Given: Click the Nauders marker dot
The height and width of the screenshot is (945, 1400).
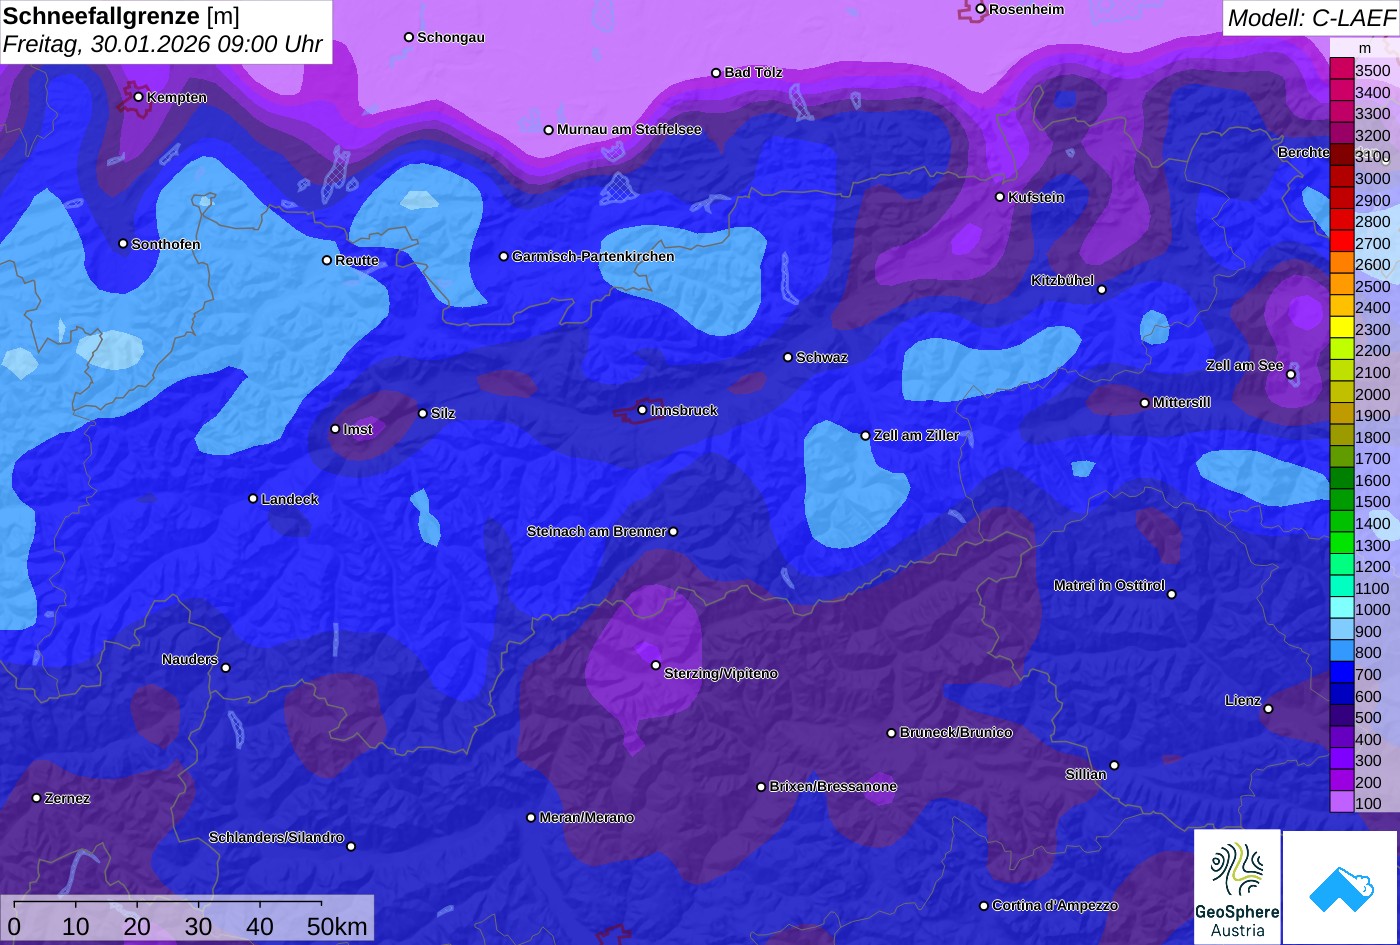Looking at the screenshot, I should [x=226, y=668].
